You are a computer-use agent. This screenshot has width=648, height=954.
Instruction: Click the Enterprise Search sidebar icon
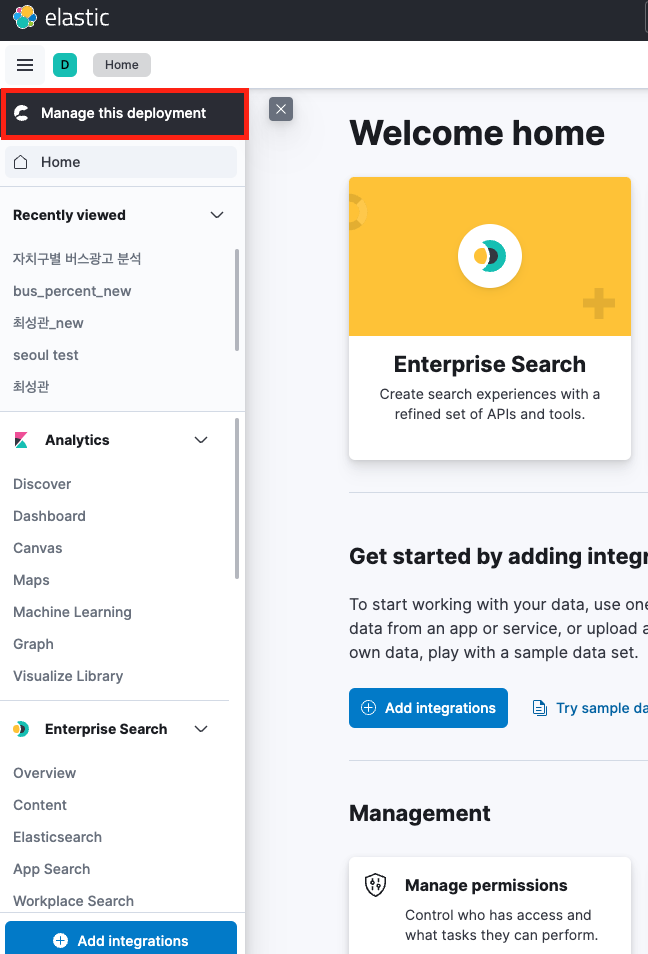(21, 729)
